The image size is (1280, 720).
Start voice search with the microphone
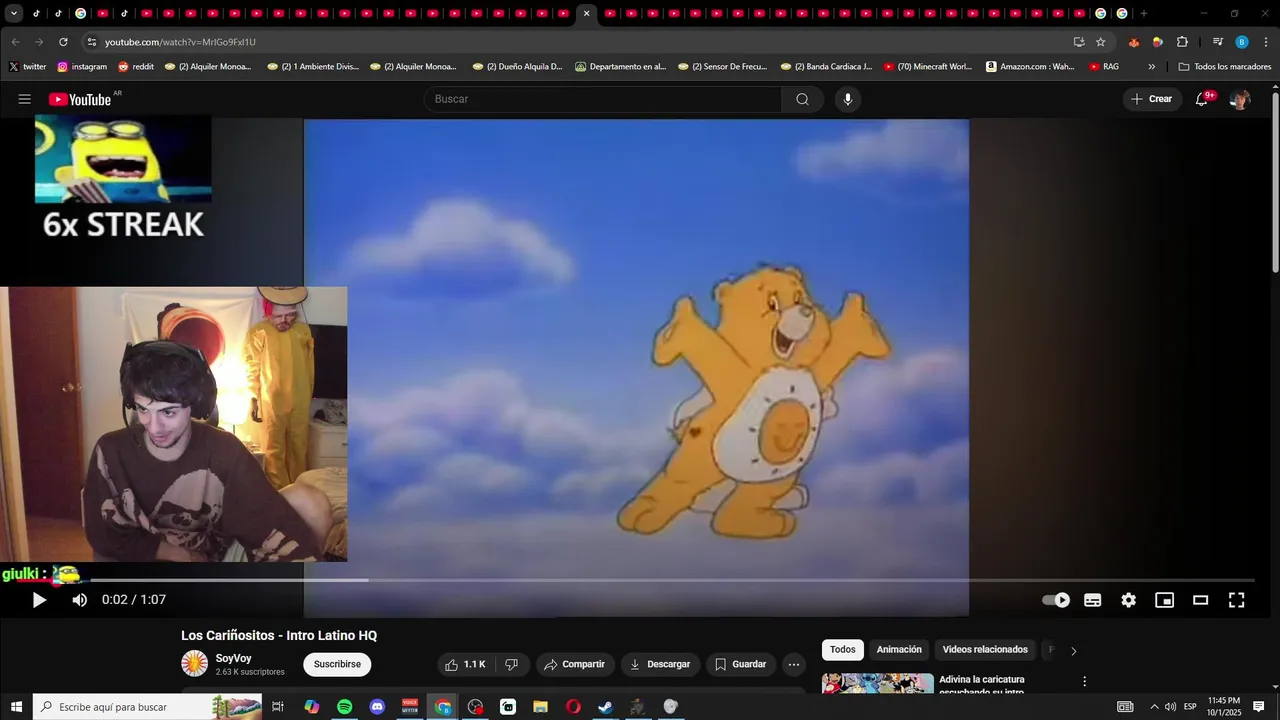click(x=848, y=99)
